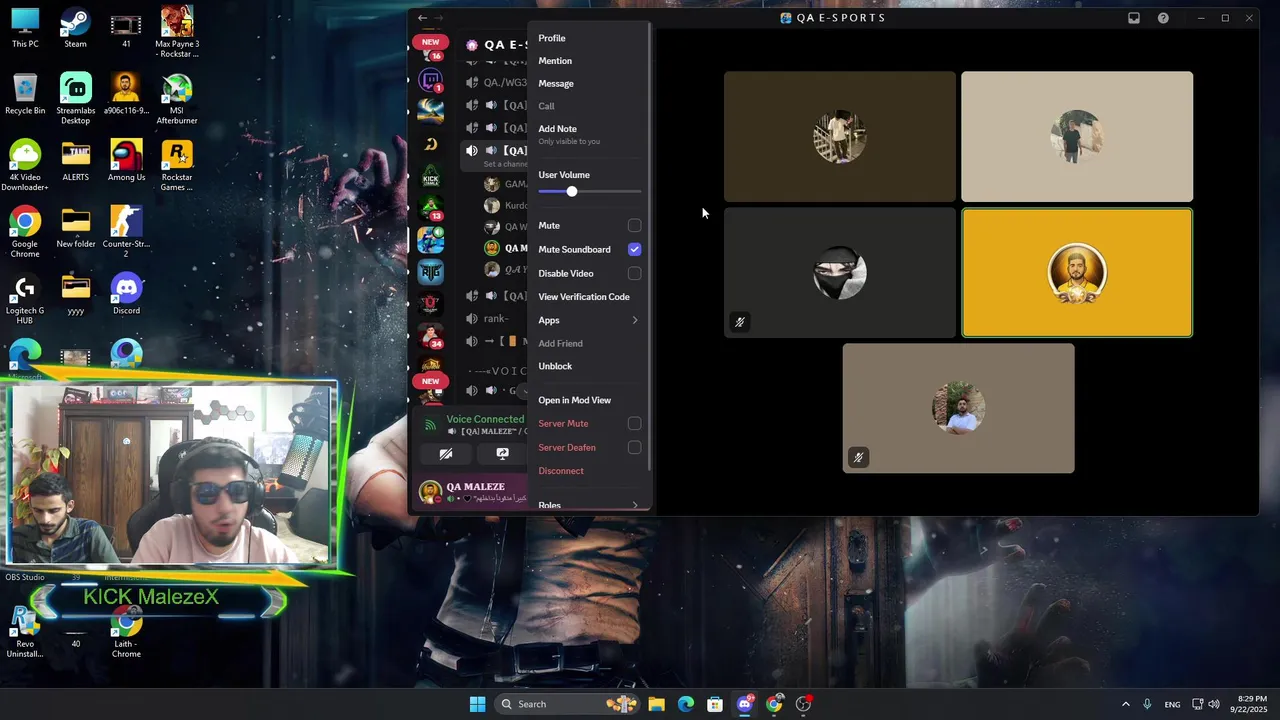
Task: Open Streamlabs Desktop shortcut
Action: pos(75,99)
